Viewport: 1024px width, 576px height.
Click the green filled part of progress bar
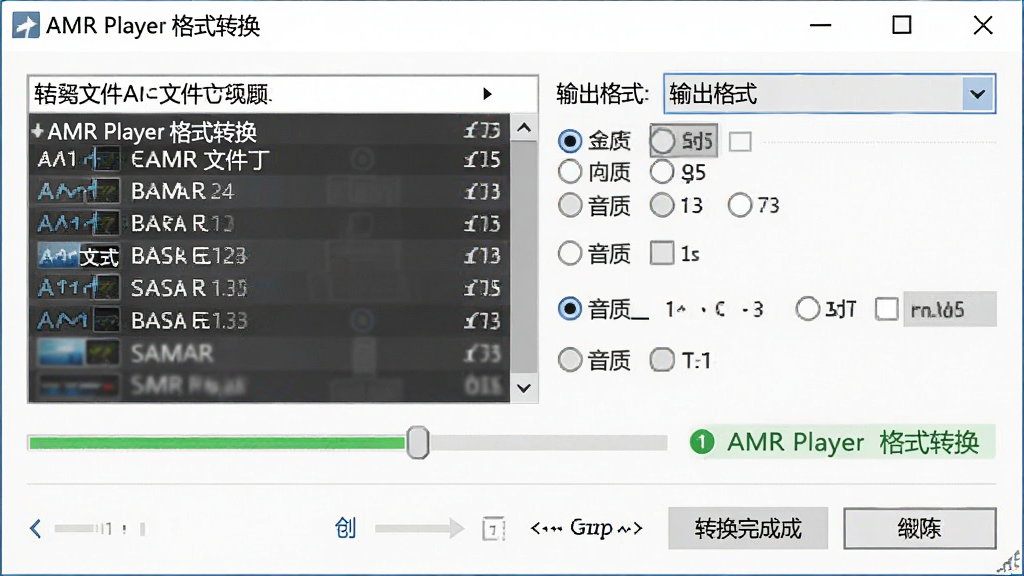[x=217, y=443]
